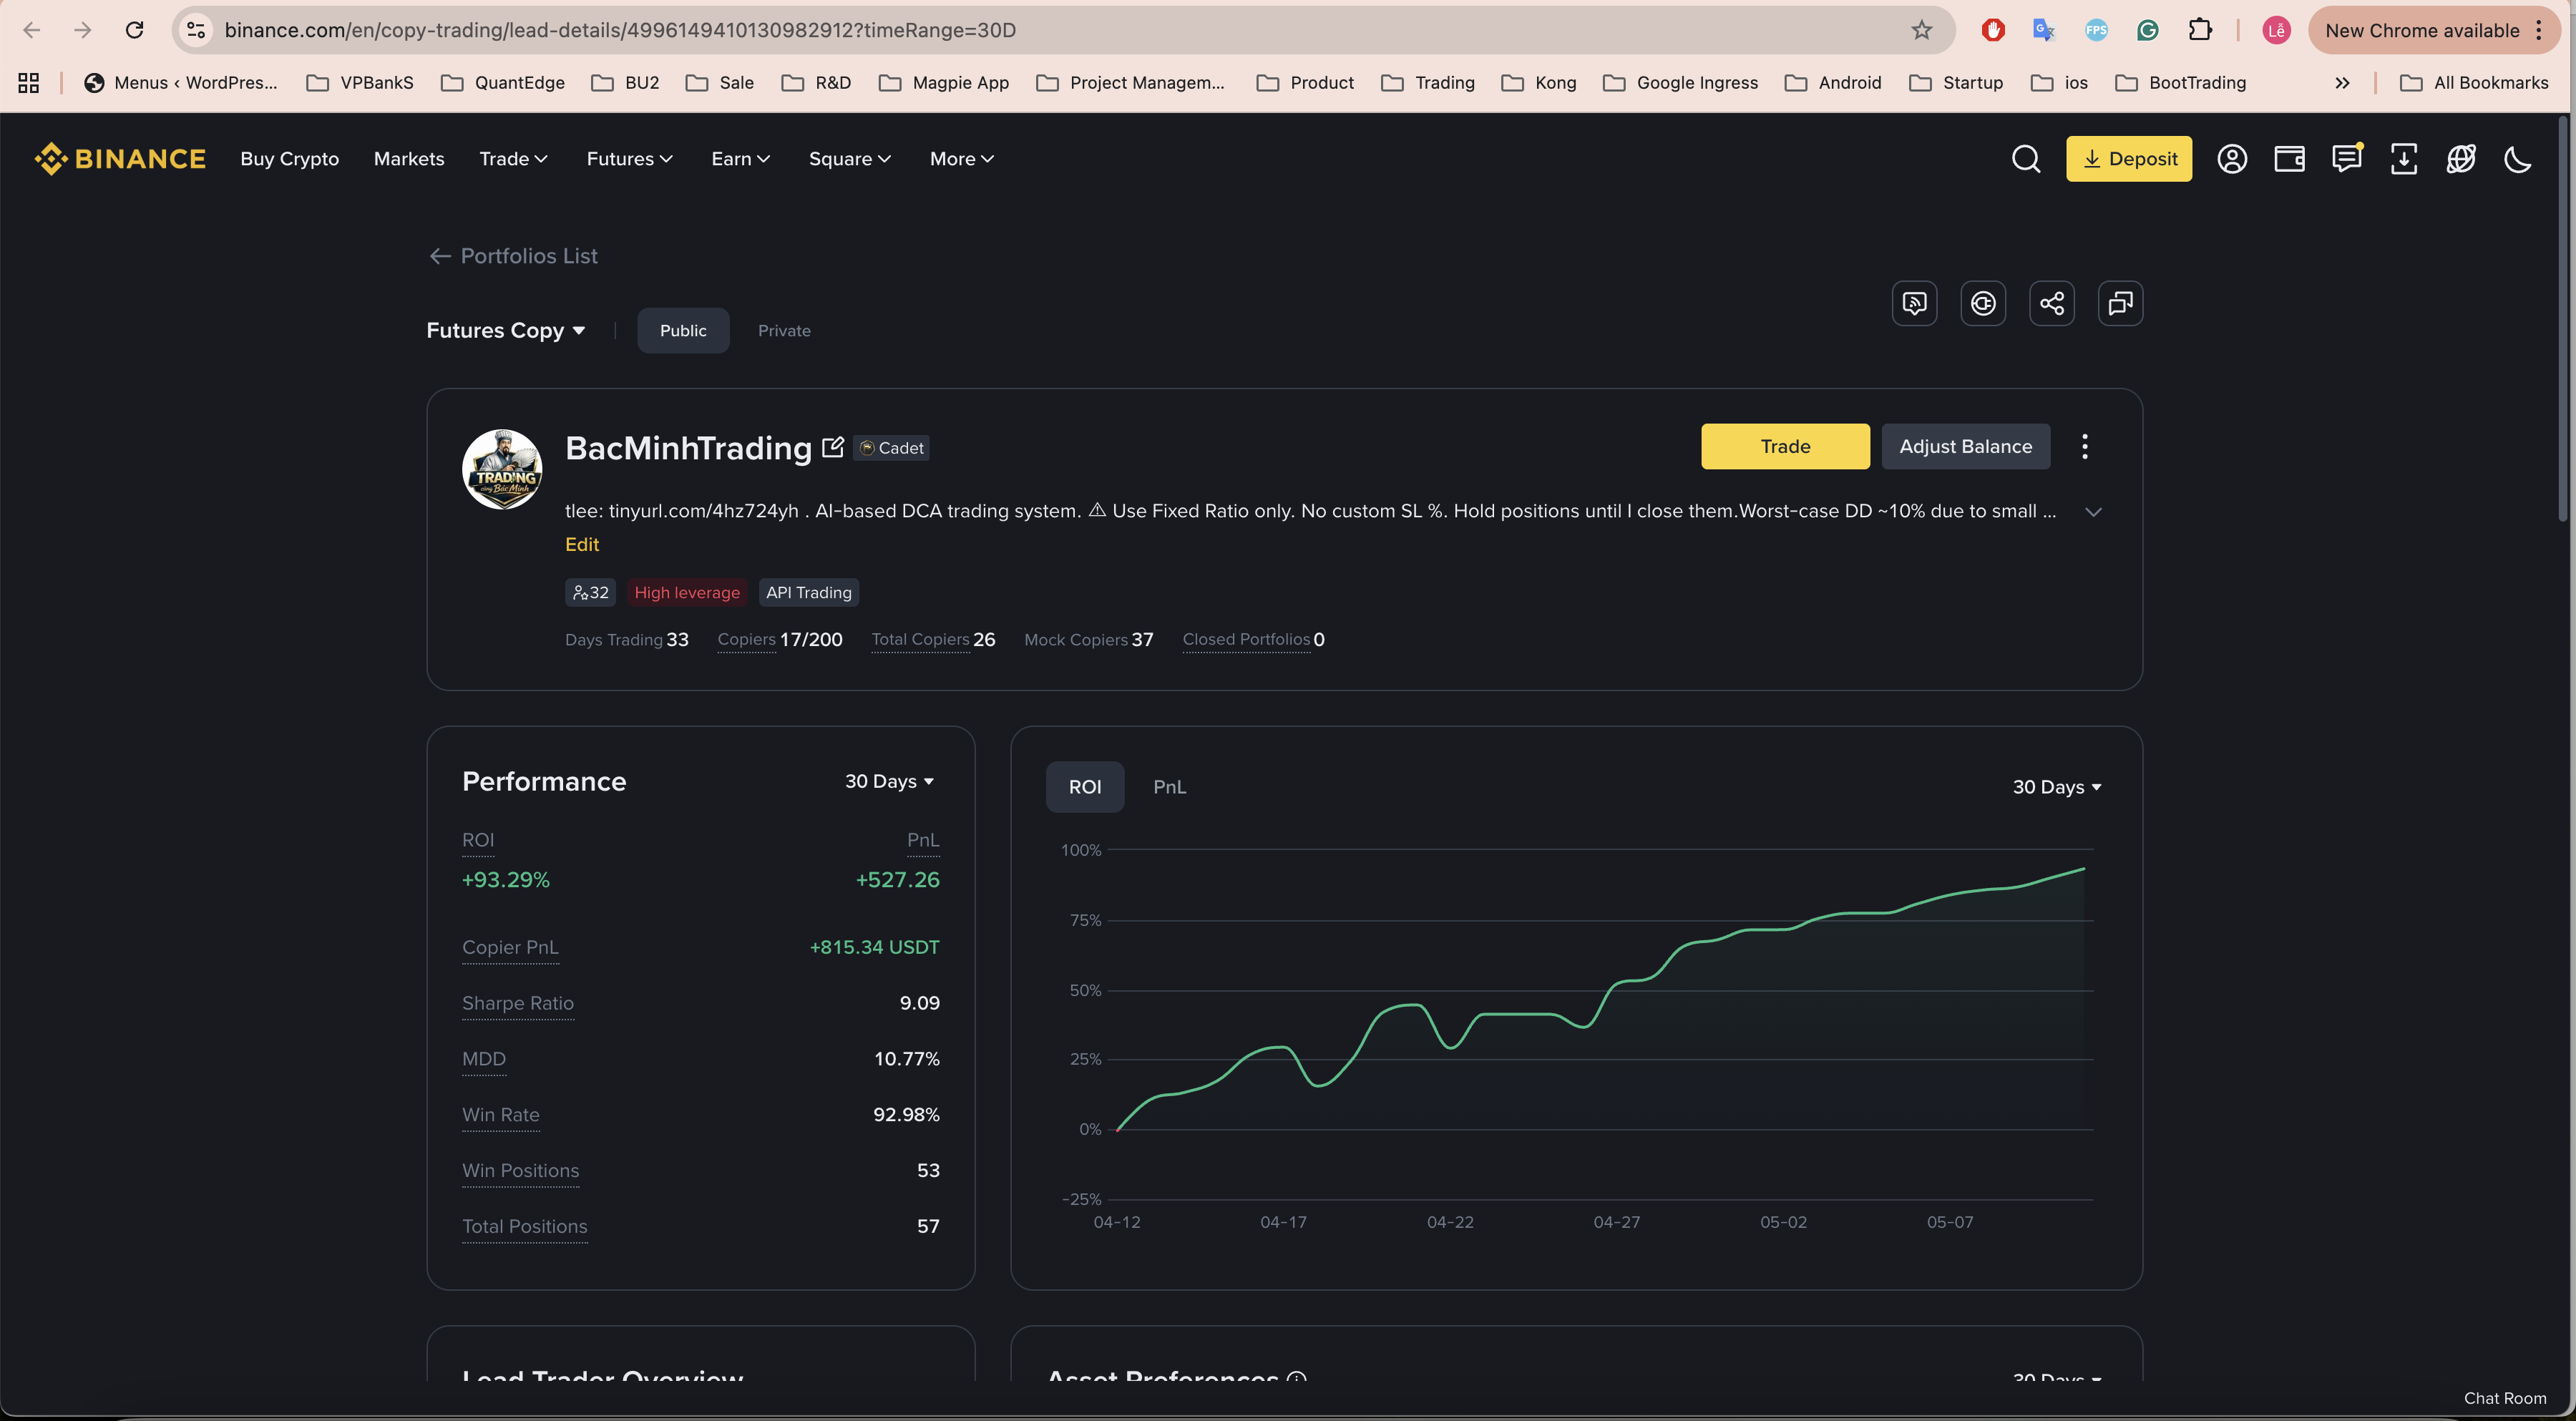Open the user profile icon
The height and width of the screenshot is (1421, 2576).
[2231, 159]
